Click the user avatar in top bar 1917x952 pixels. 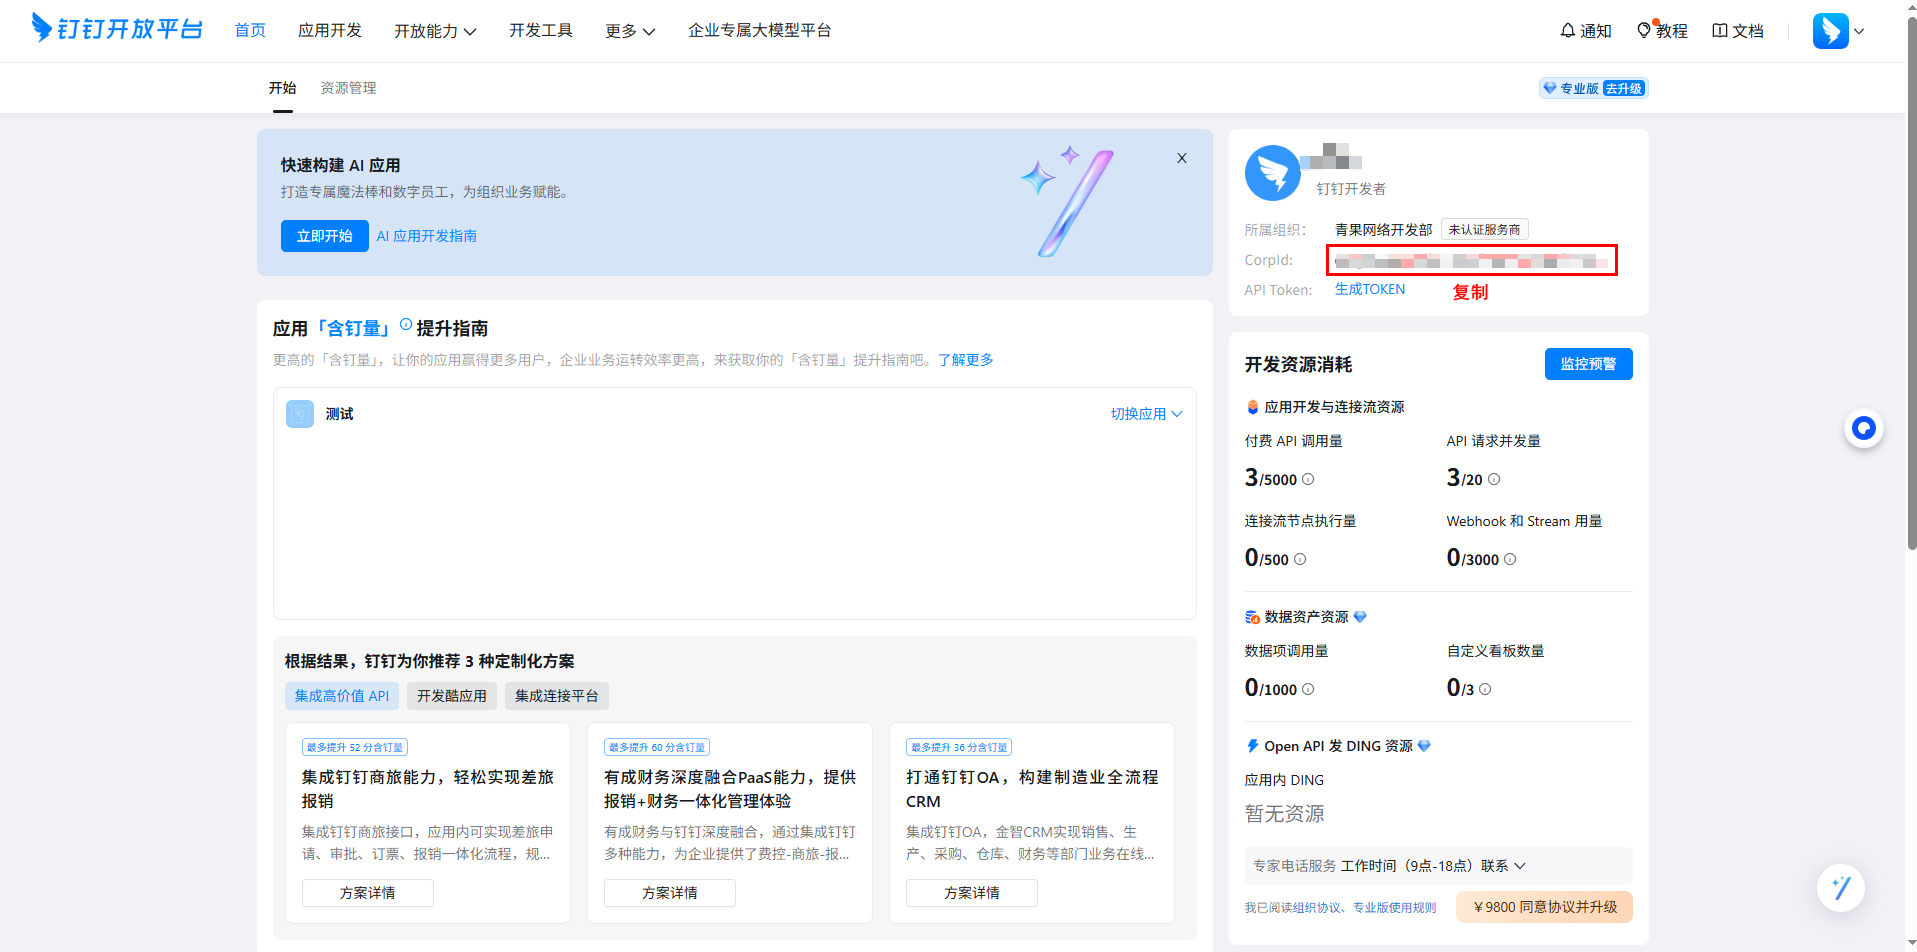point(1830,31)
